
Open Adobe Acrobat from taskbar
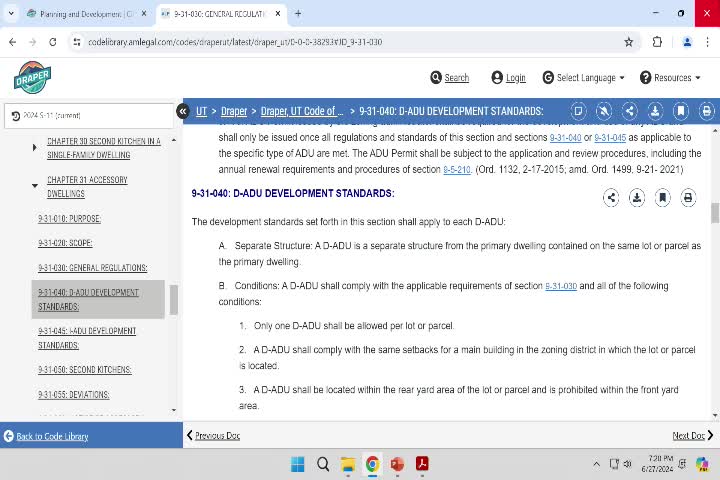click(x=422, y=464)
